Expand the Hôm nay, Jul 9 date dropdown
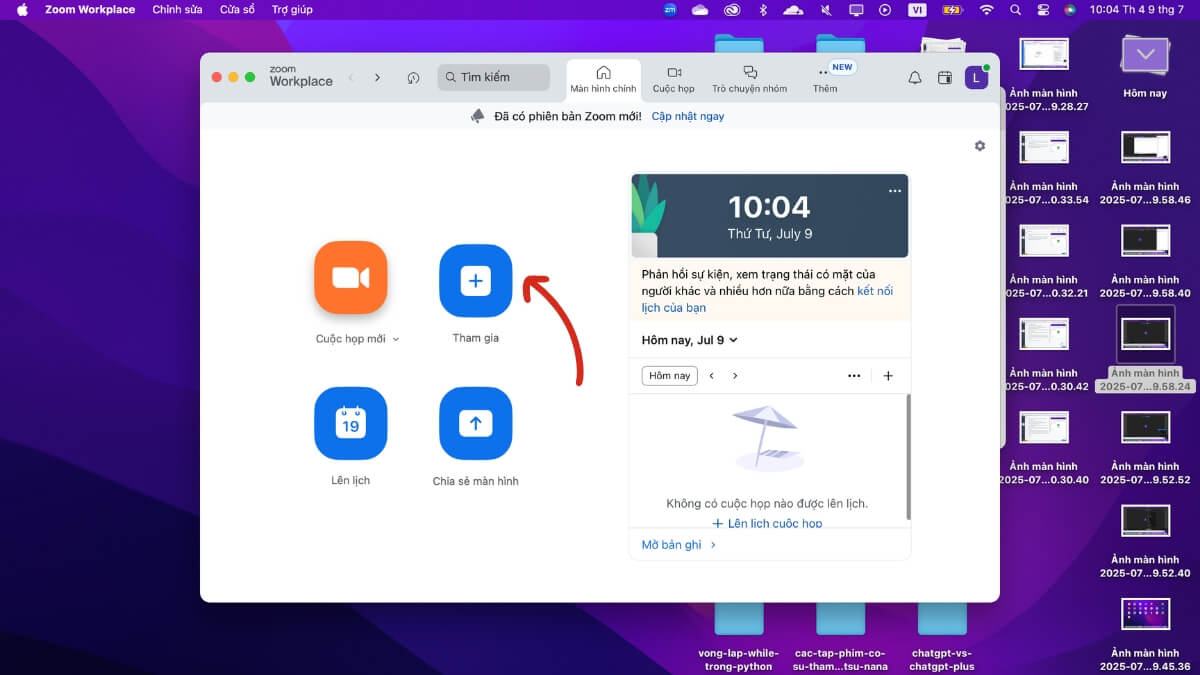 (733, 340)
